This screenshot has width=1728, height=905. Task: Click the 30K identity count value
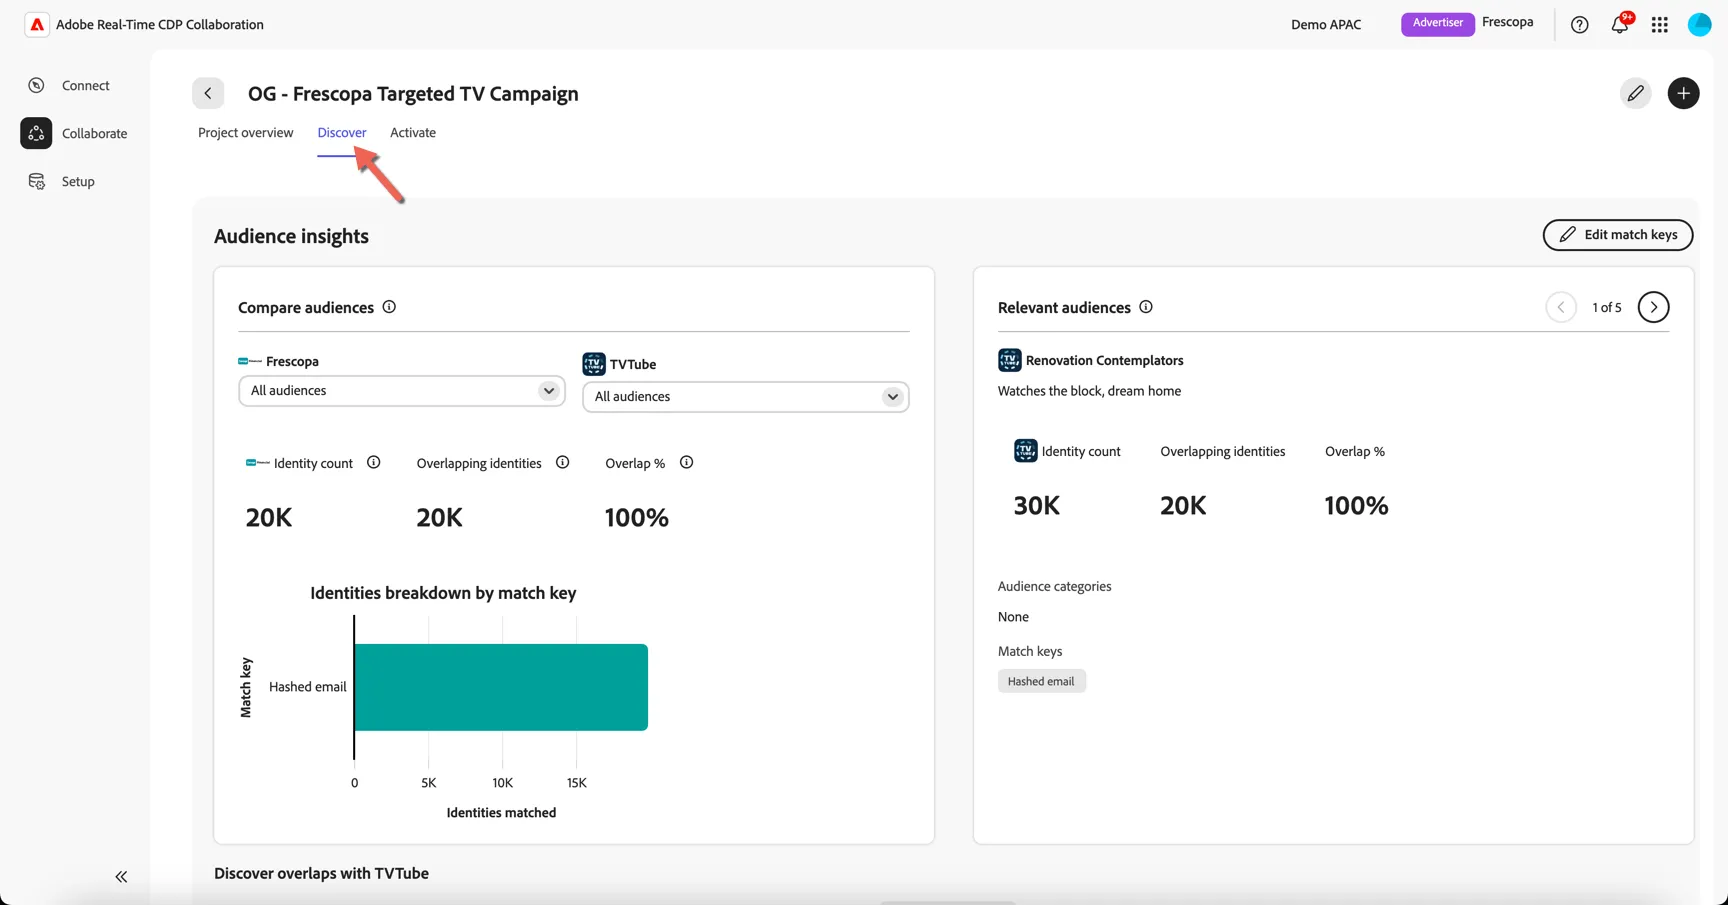[x=1036, y=506]
